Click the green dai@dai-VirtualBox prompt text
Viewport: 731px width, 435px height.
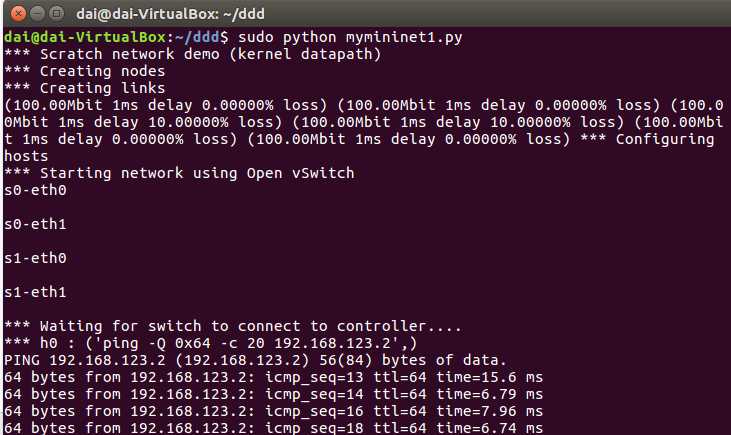click(x=85, y=37)
